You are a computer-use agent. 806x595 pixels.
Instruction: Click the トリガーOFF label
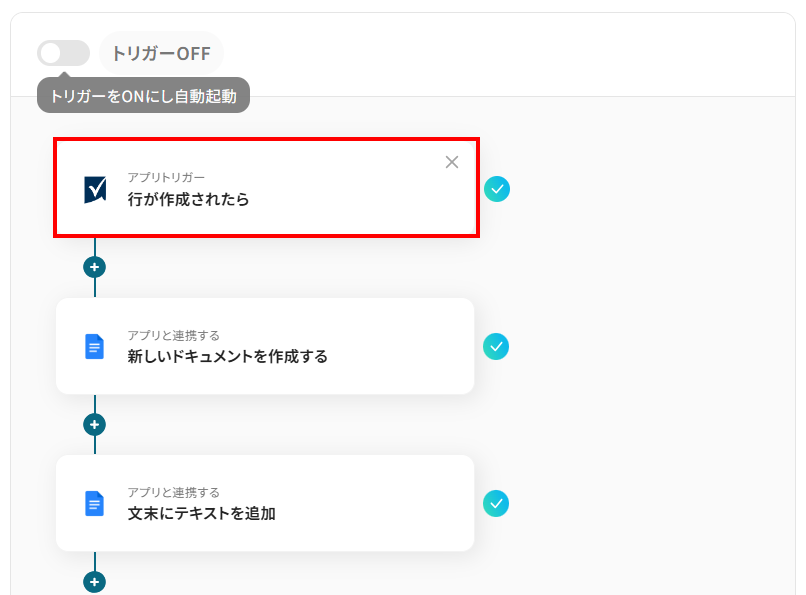(161, 53)
